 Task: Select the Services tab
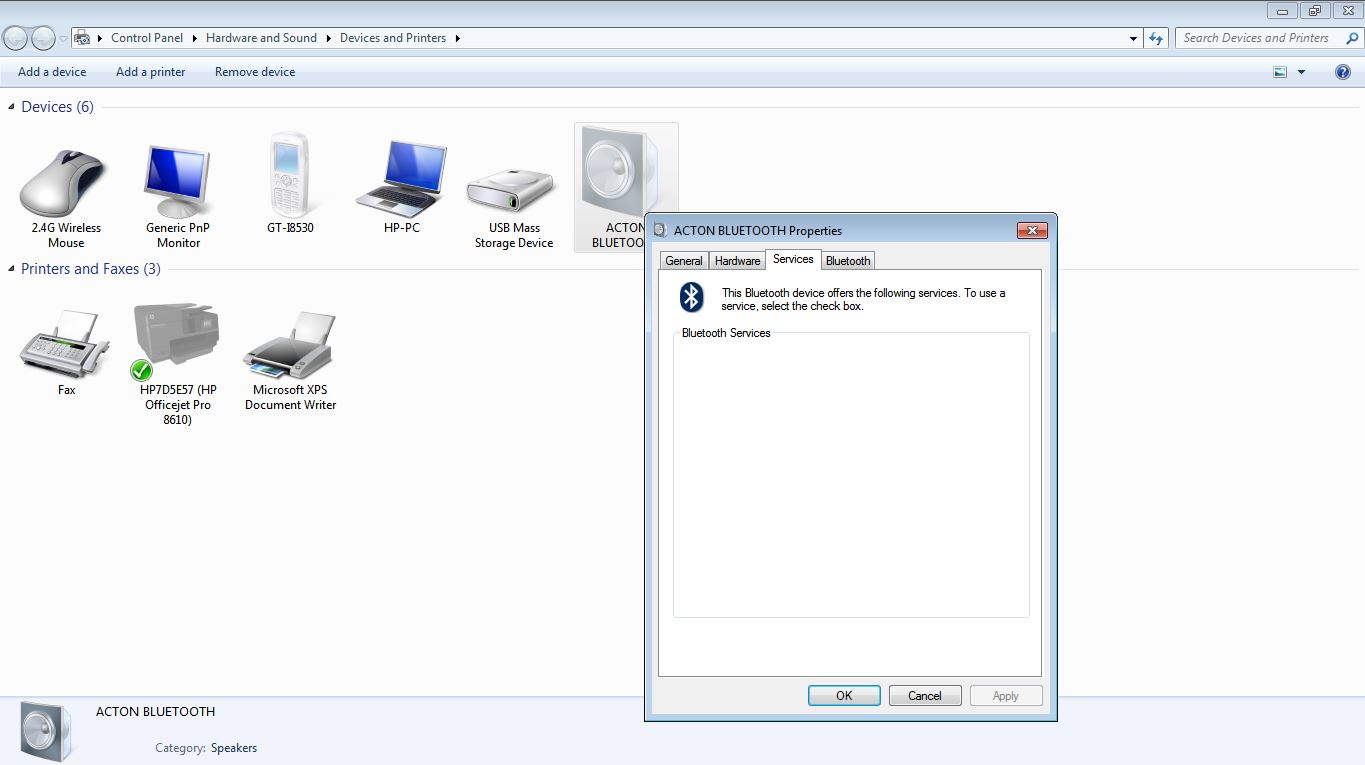(x=793, y=259)
